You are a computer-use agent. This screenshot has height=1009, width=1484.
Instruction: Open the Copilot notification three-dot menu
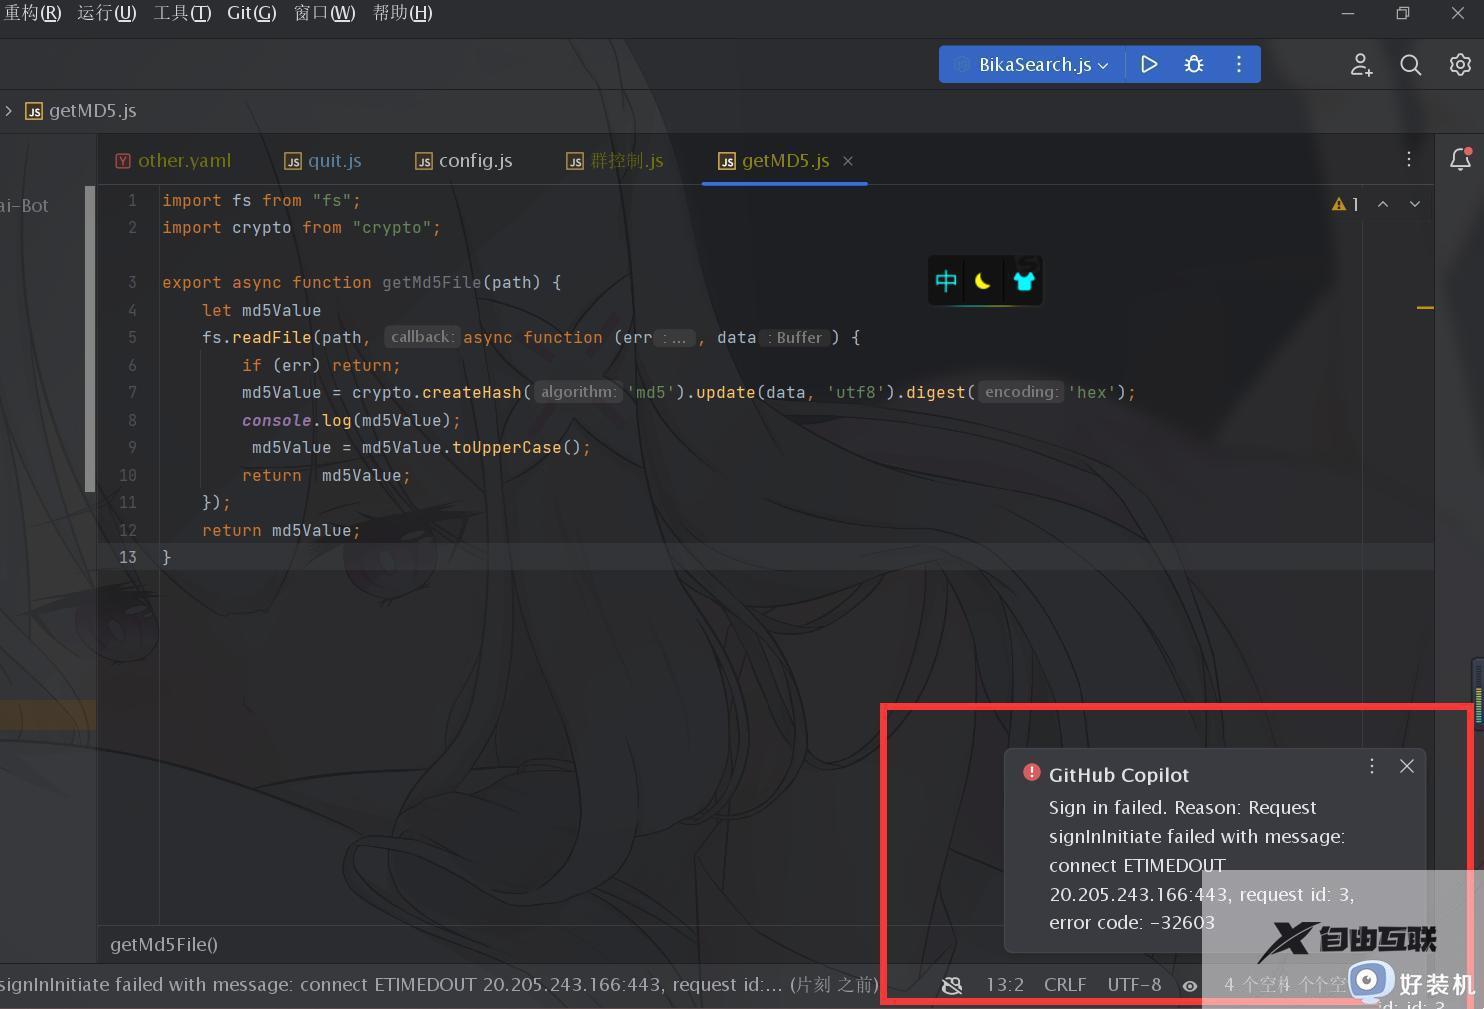(x=1371, y=766)
